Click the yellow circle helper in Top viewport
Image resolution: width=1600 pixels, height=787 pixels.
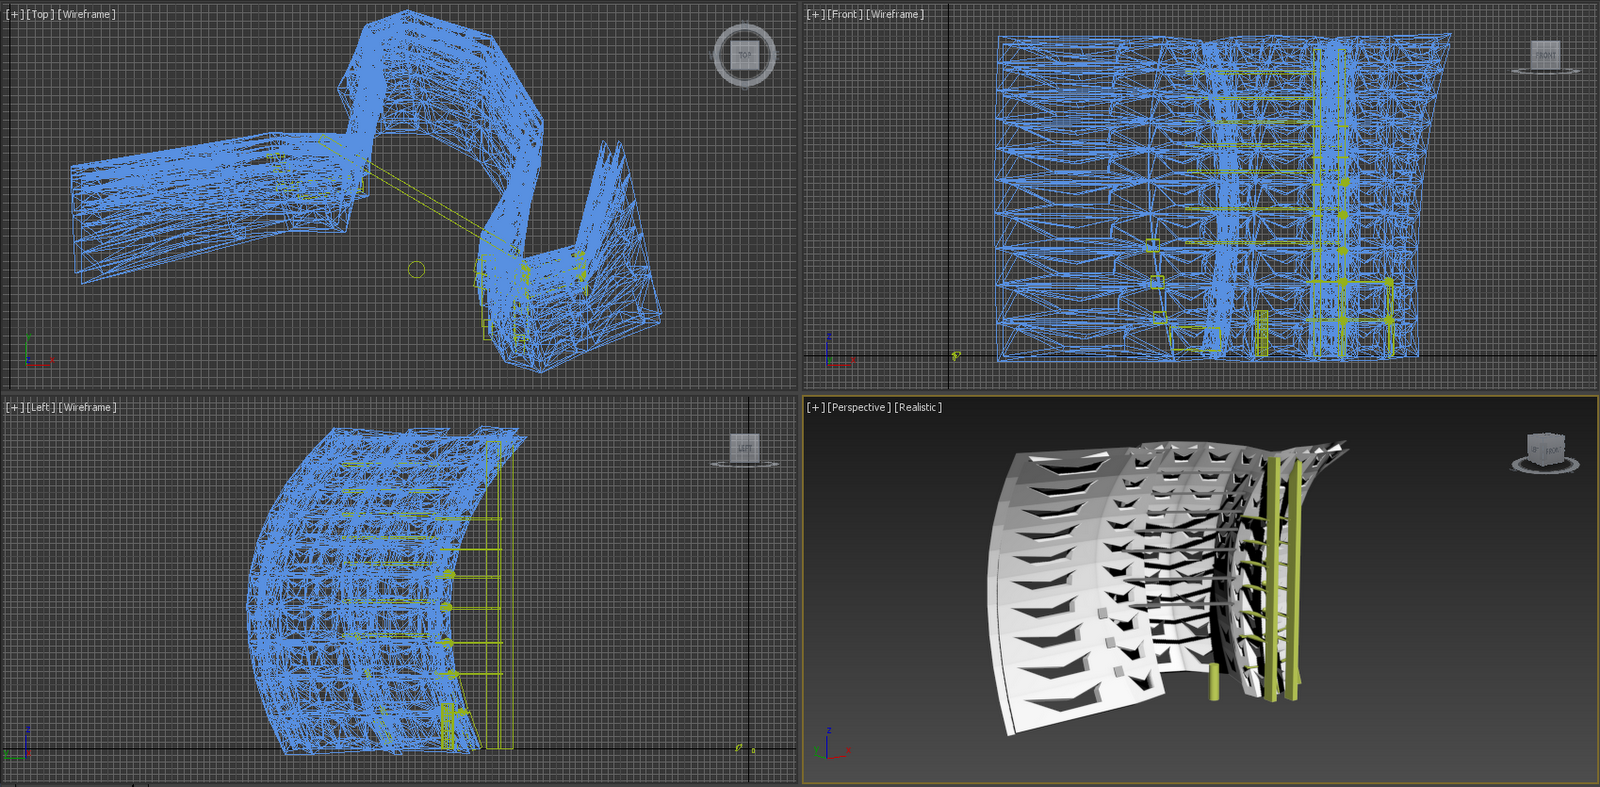tap(417, 269)
